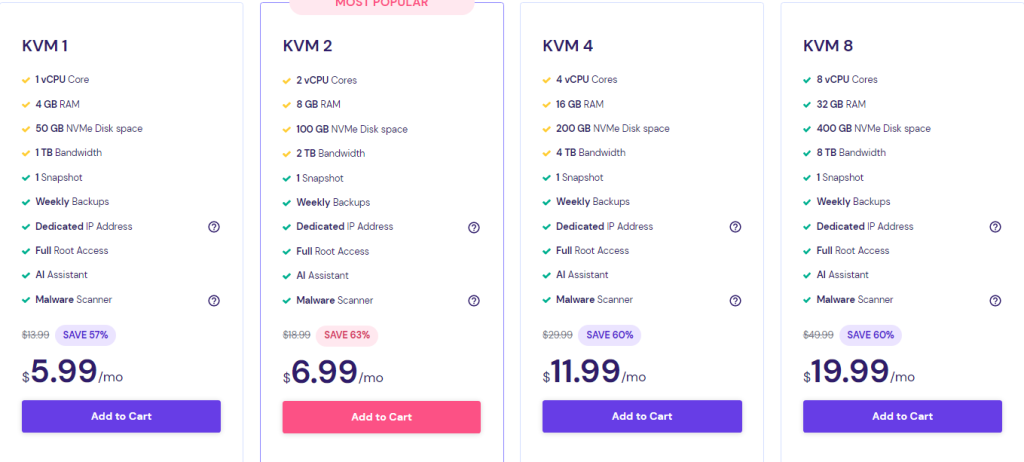Add KVM 1 plan to cart
1024x462 pixels.
pyautogui.click(x=121, y=416)
